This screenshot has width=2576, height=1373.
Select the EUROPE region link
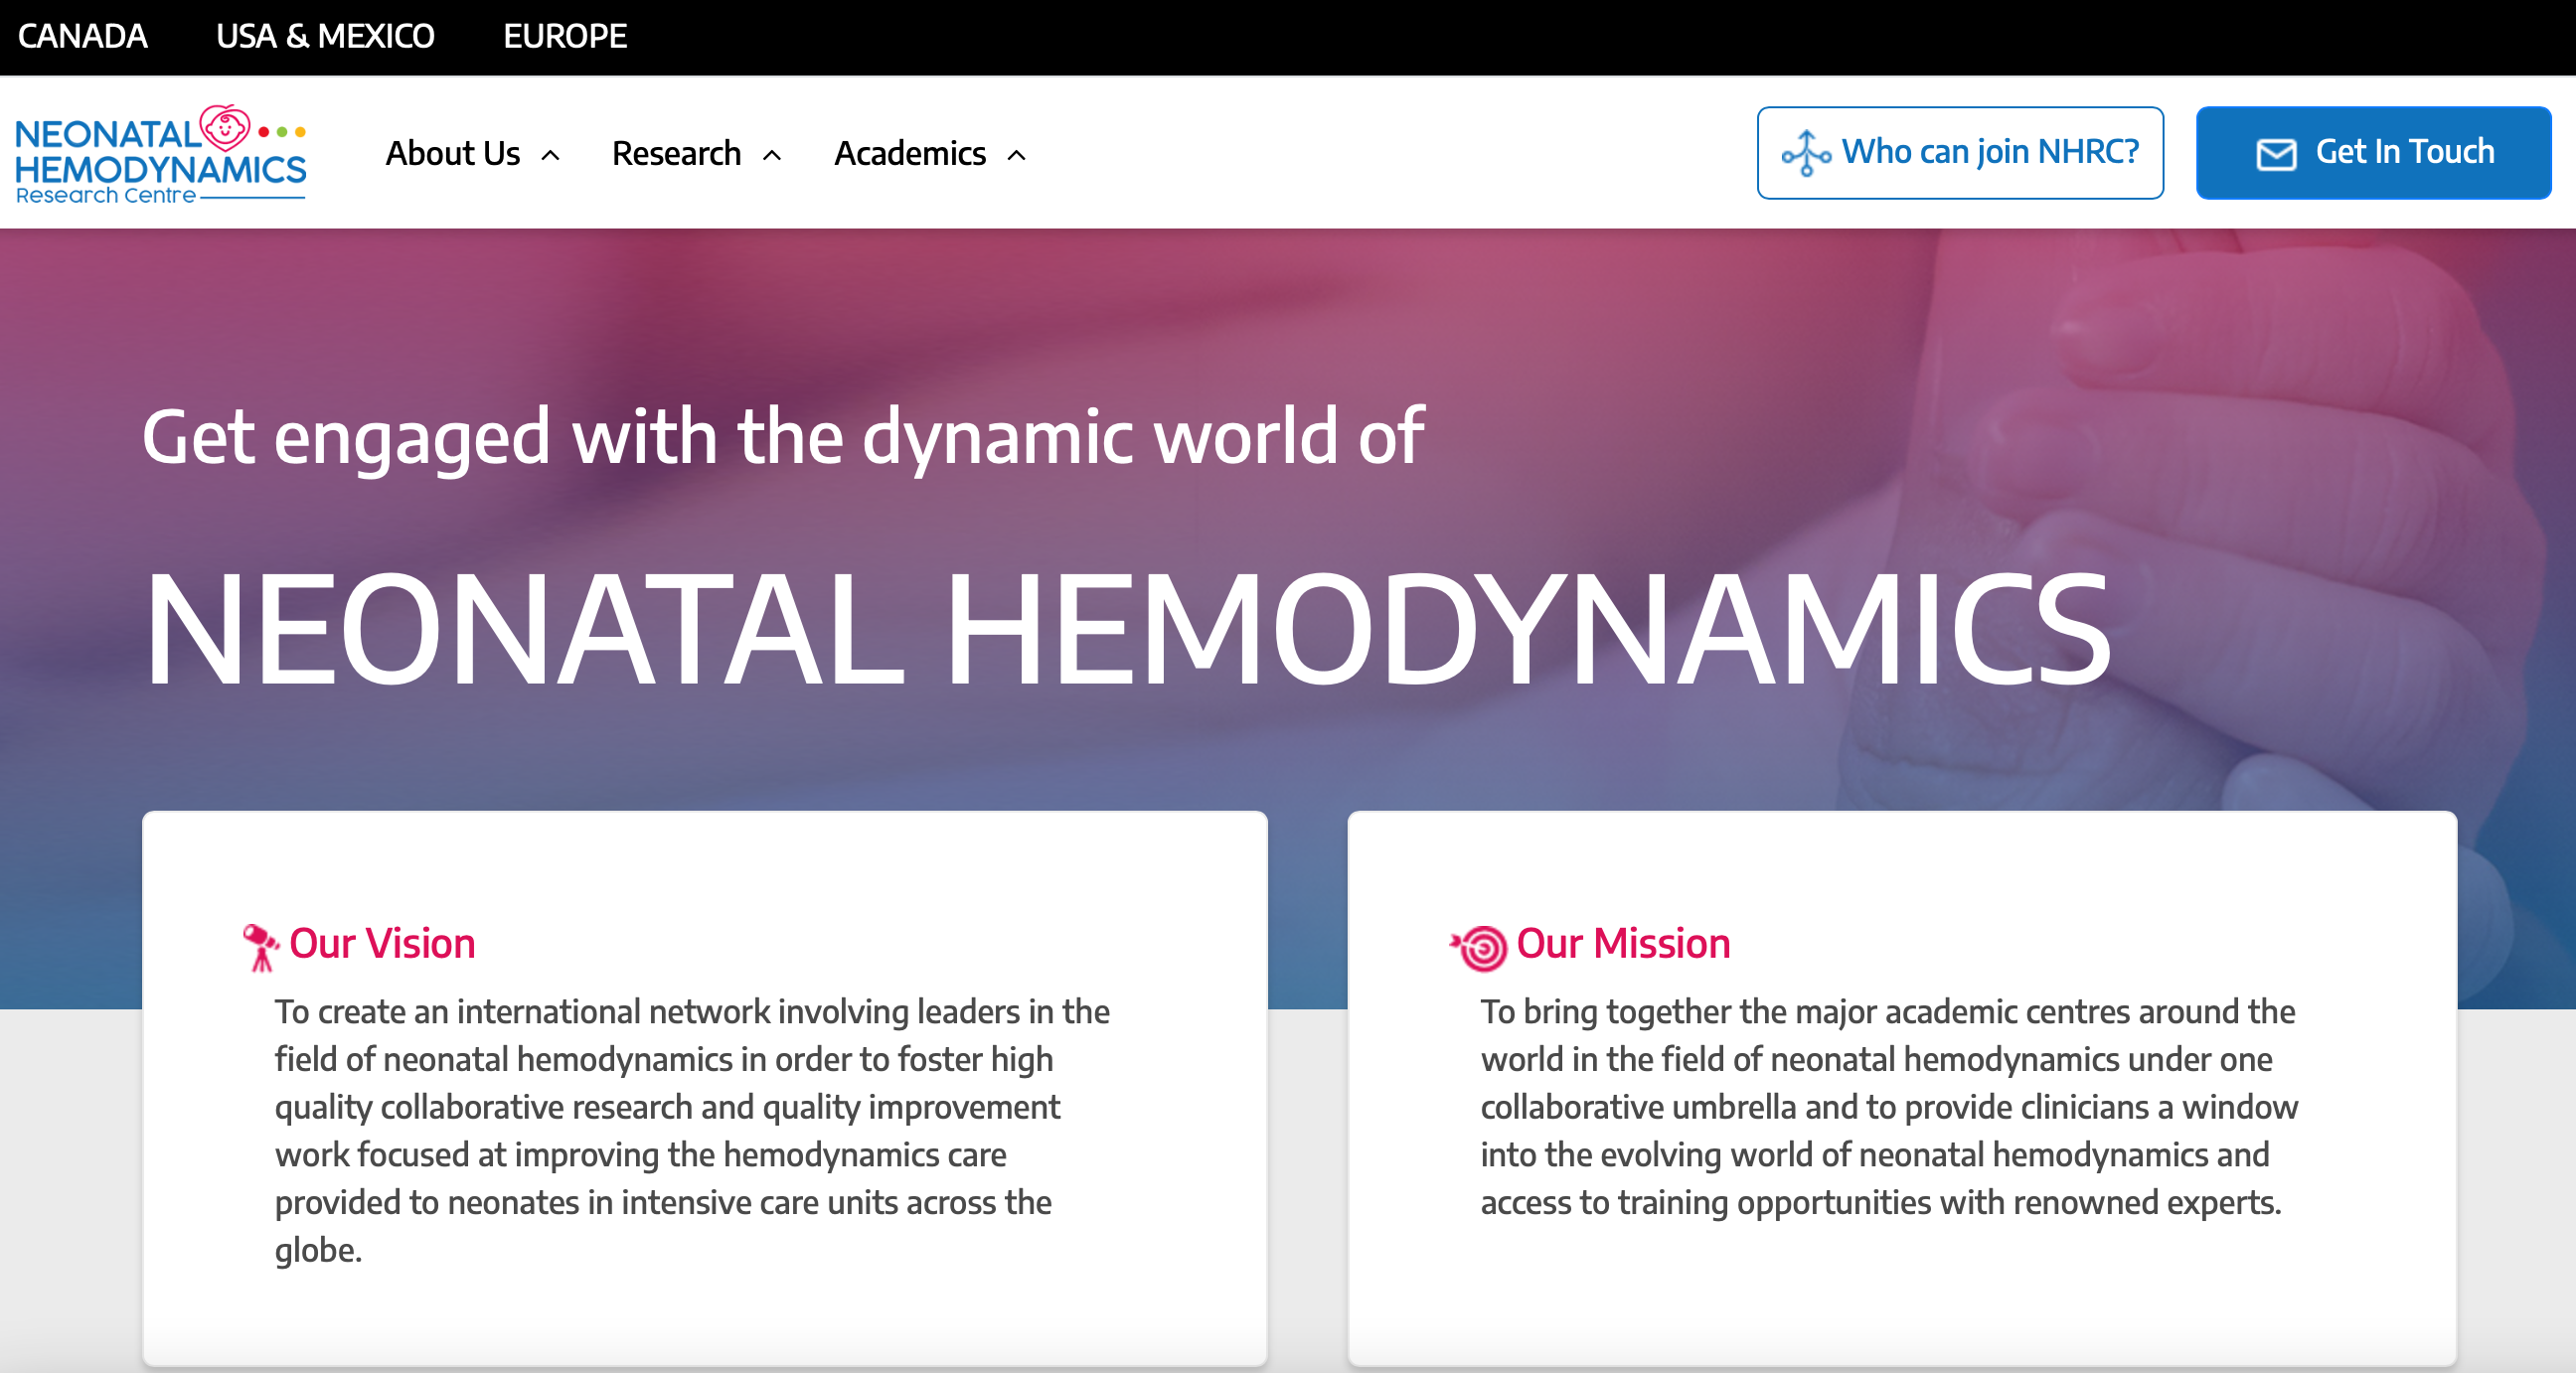pyautogui.click(x=565, y=36)
